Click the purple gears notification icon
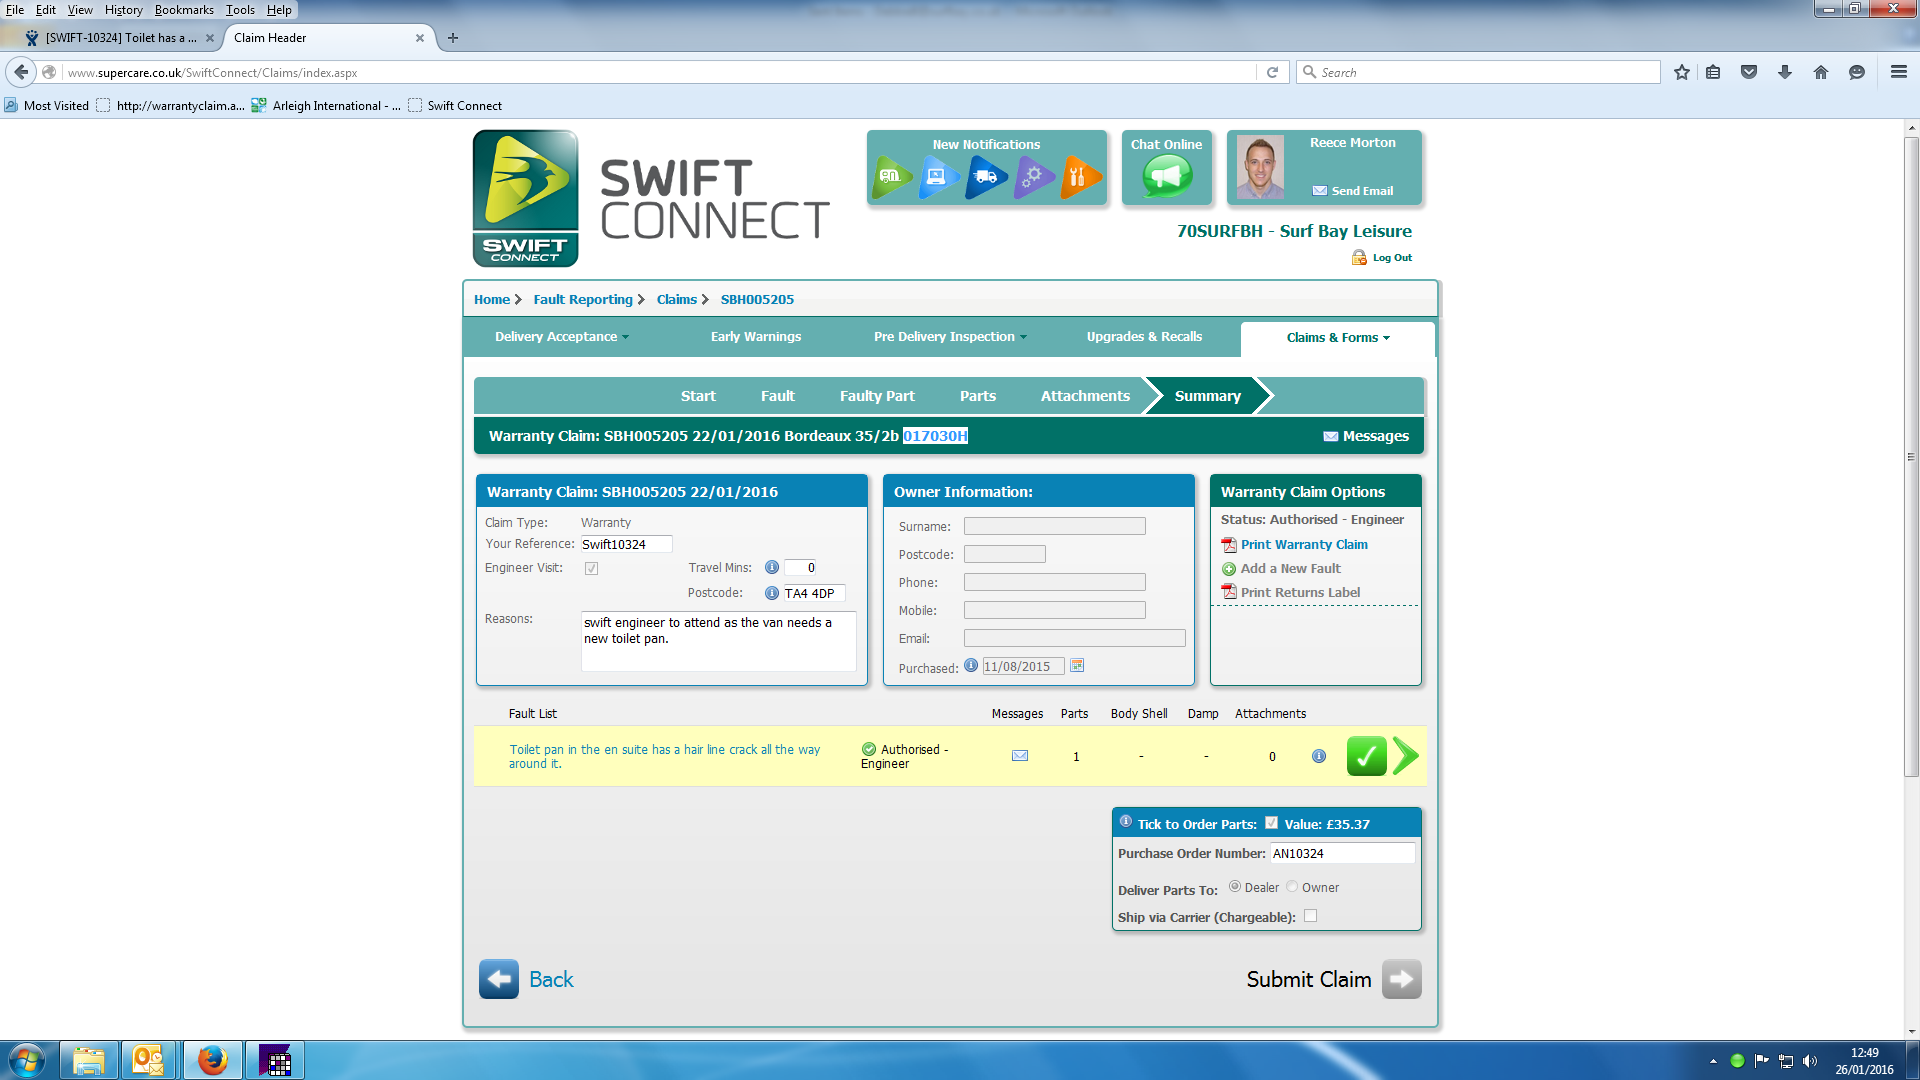 [x=1033, y=177]
